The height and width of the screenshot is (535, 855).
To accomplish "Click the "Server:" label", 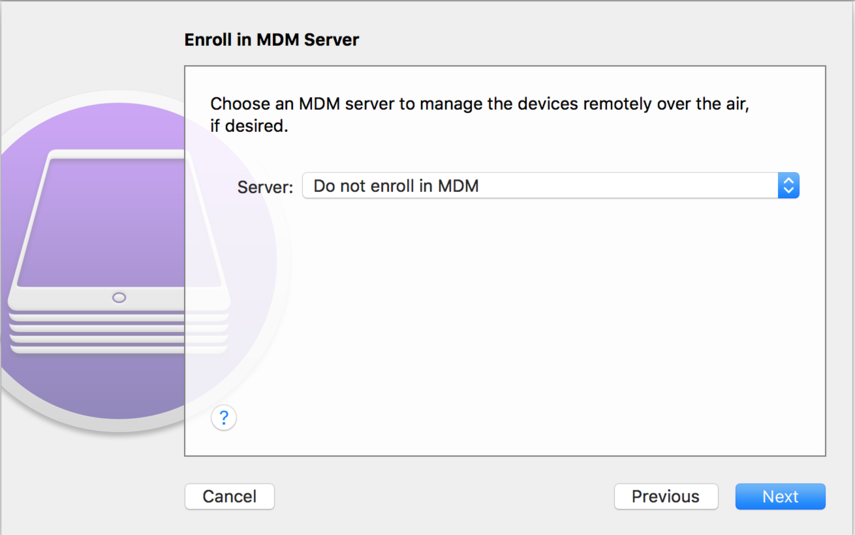I will pos(265,187).
